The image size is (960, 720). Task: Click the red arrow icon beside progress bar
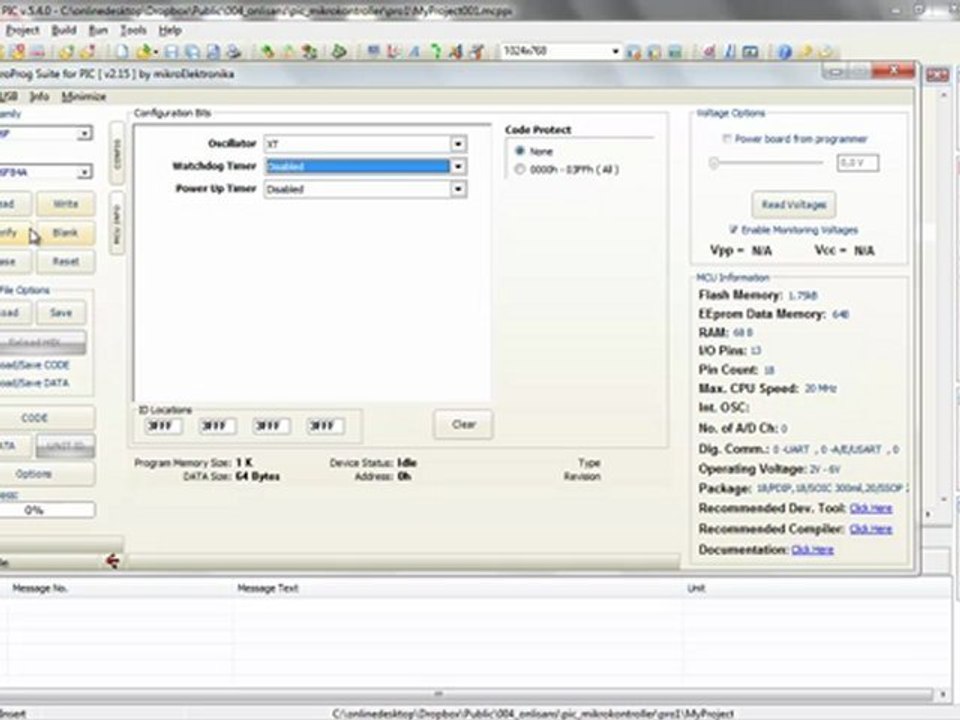coord(112,560)
